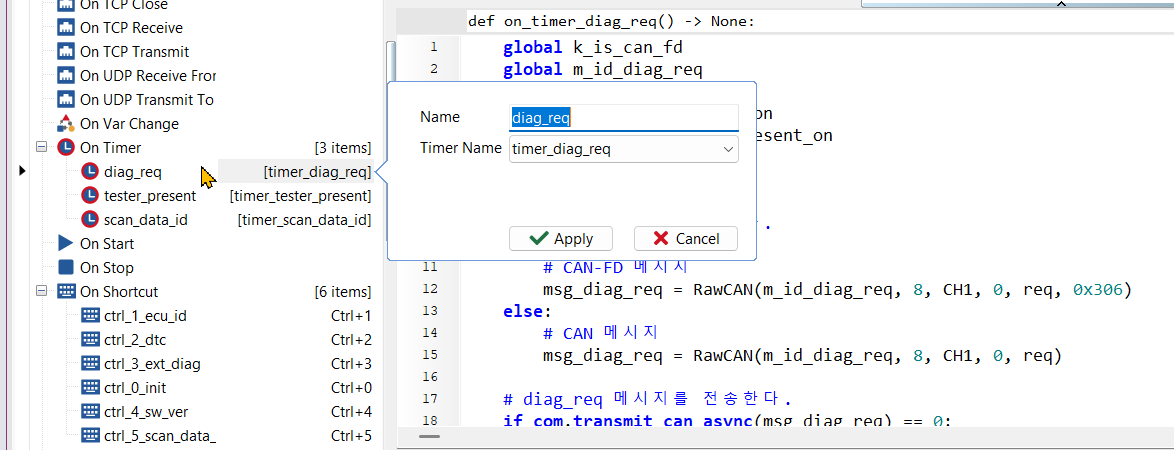The image size is (1174, 450).
Task: Click the On Var Change icon
Action: coord(67,124)
